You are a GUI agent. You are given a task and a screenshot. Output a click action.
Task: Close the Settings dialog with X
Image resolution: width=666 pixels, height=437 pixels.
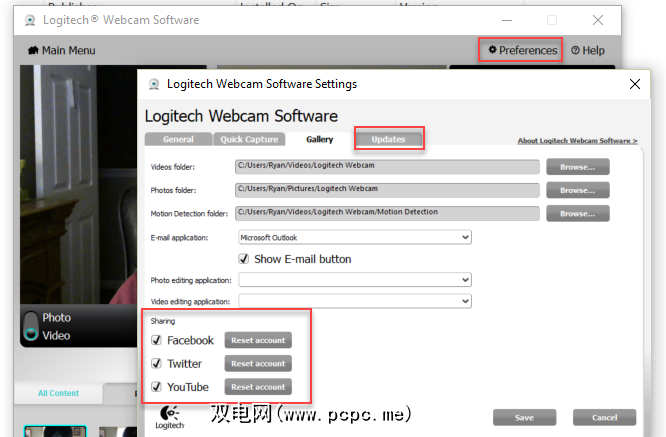(x=635, y=84)
